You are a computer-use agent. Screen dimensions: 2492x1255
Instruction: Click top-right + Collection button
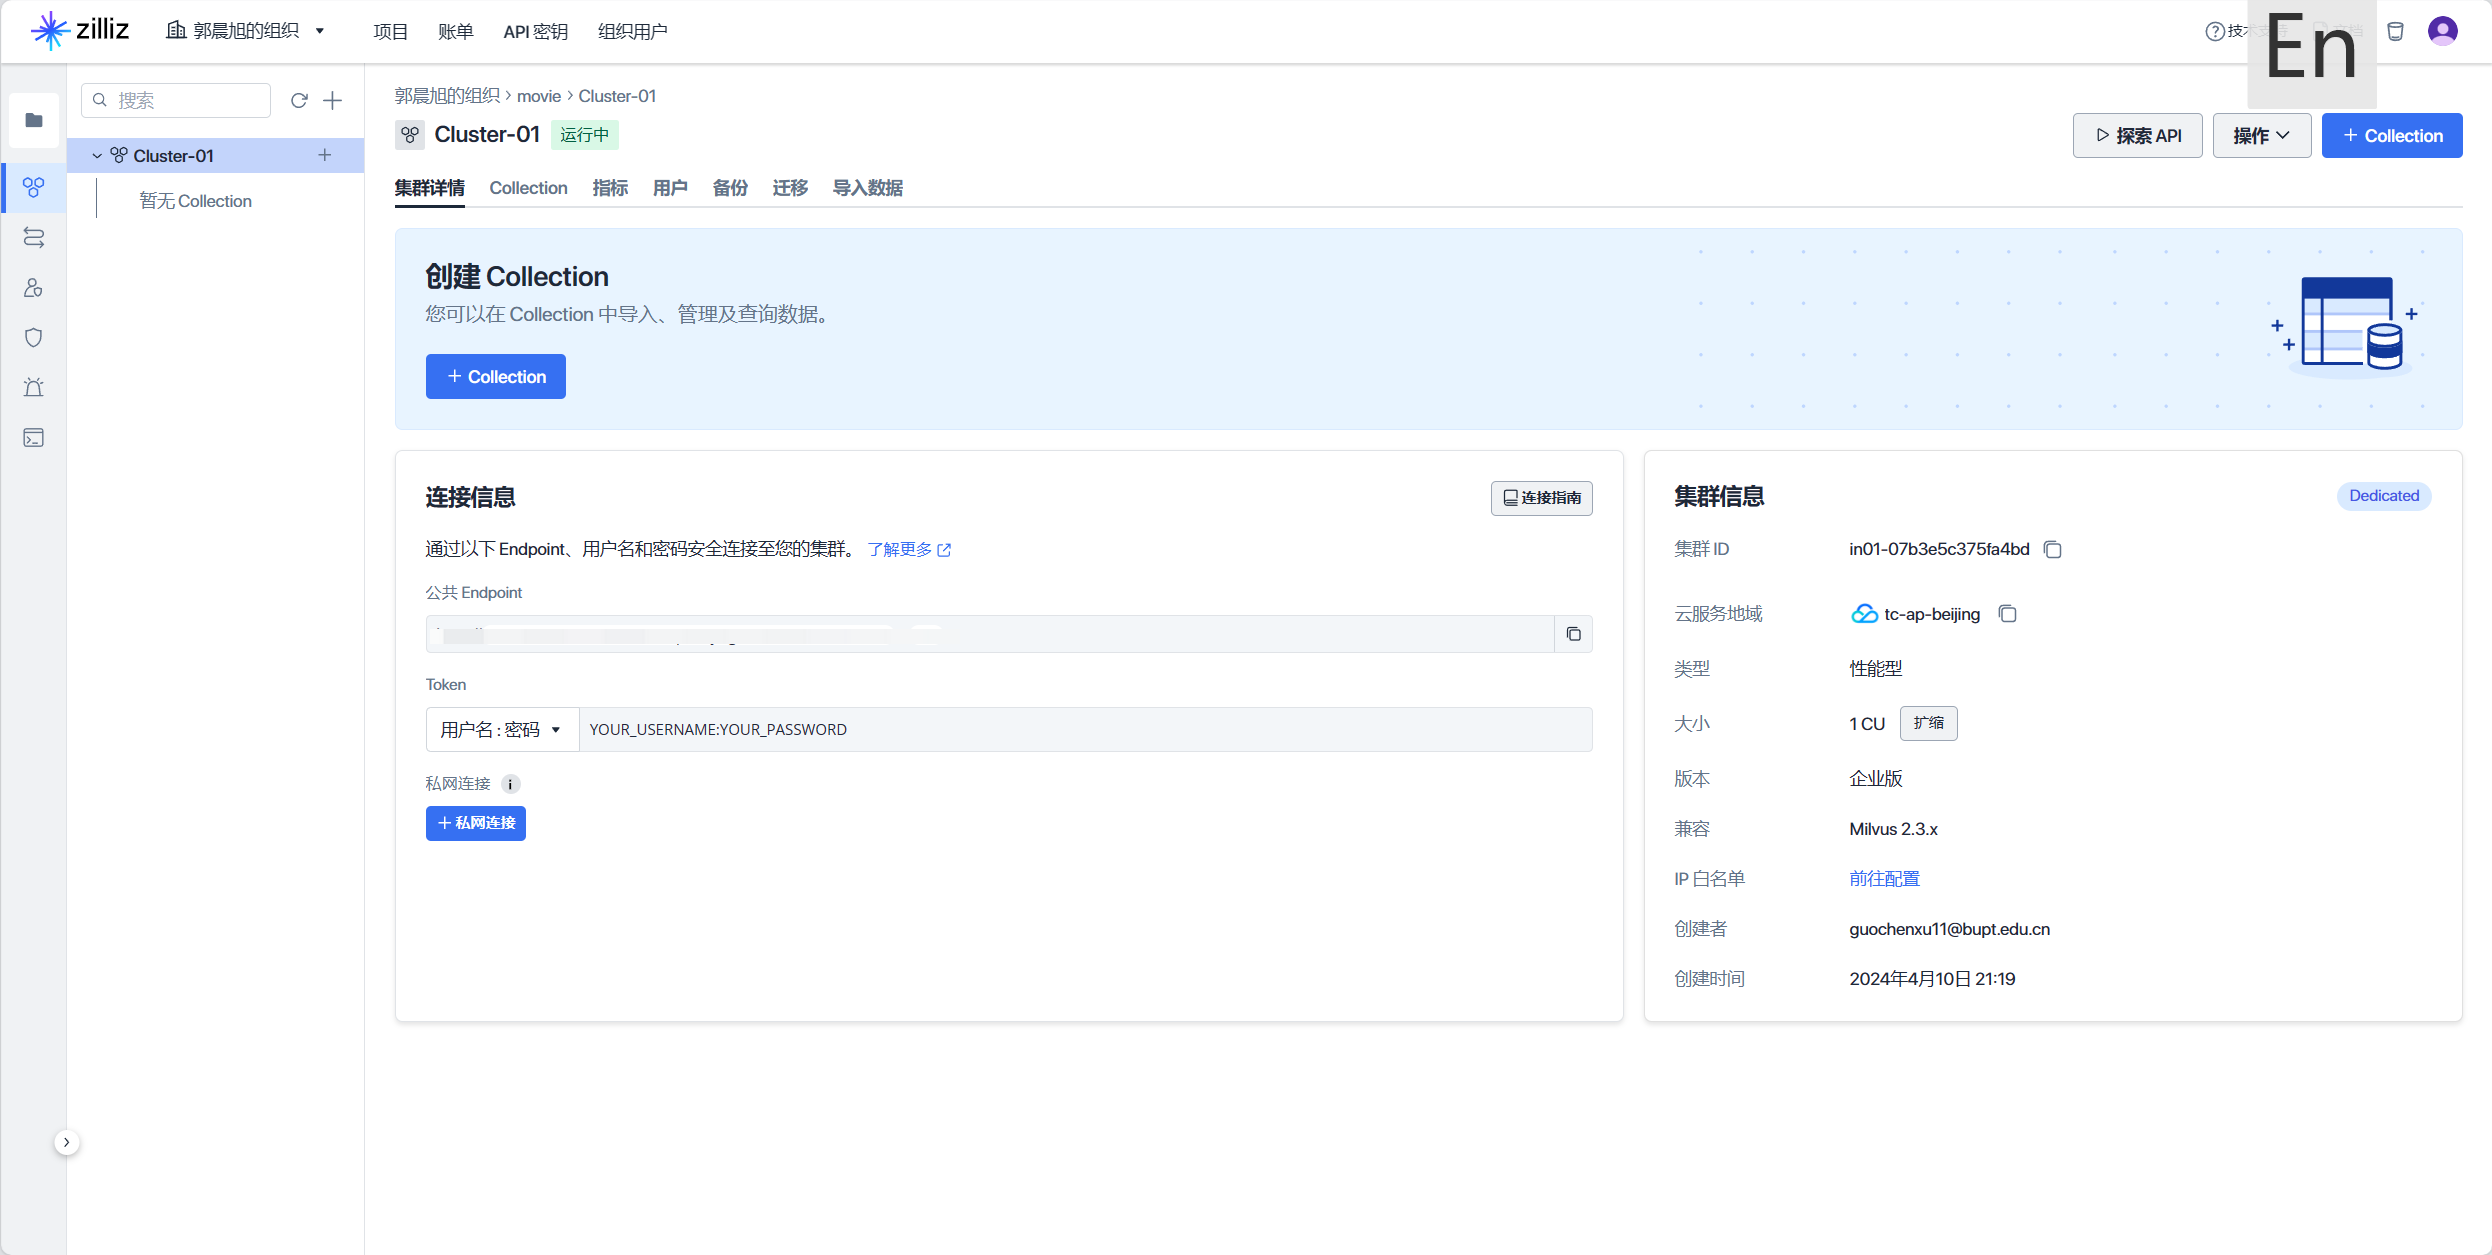(x=2392, y=135)
